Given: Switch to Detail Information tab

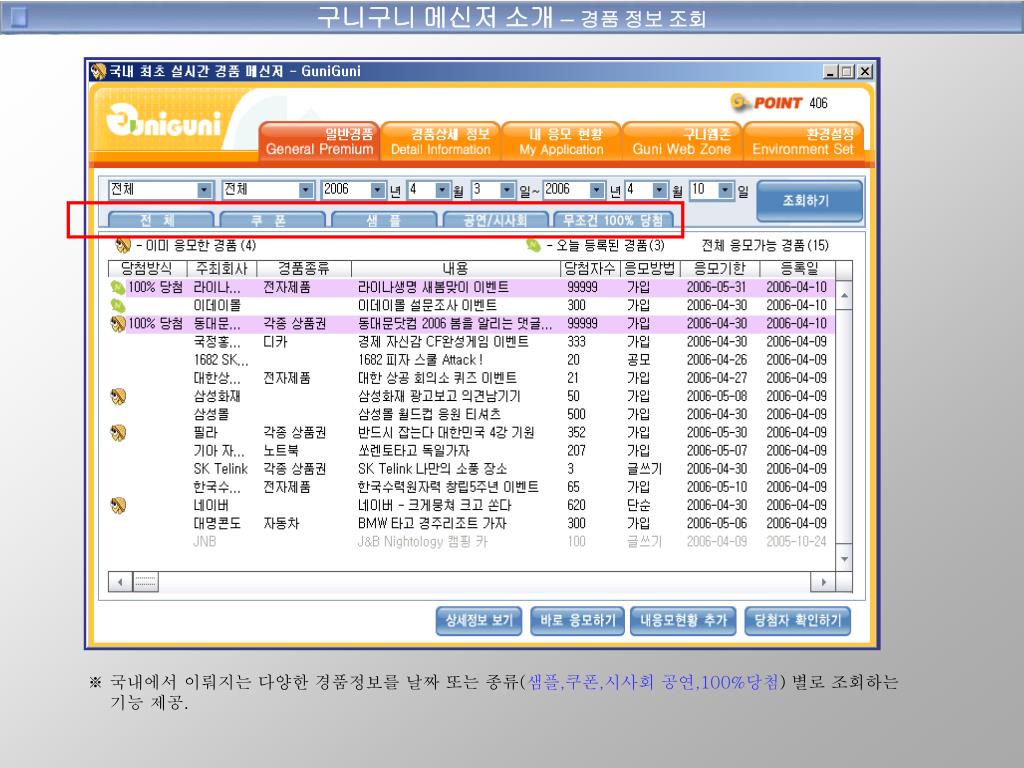Looking at the screenshot, I should coord(440,141).
